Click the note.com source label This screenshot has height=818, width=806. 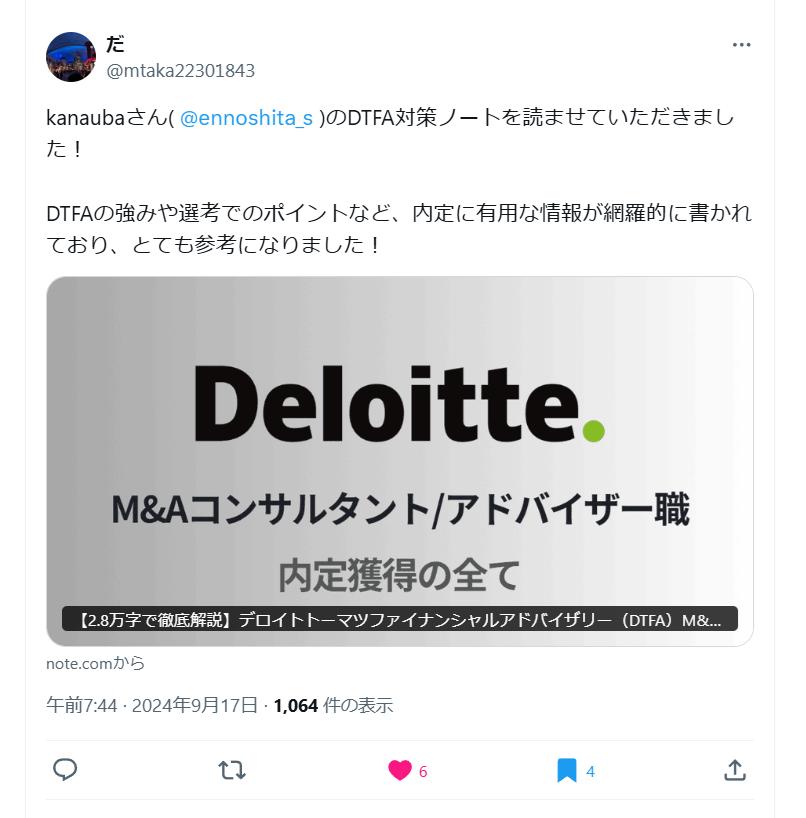(94, 663)
